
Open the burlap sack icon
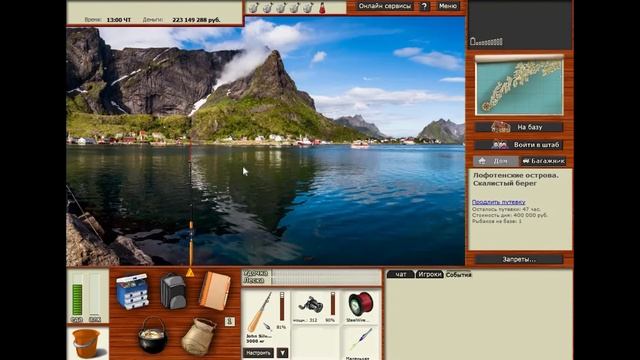click(x=198, y=336)
